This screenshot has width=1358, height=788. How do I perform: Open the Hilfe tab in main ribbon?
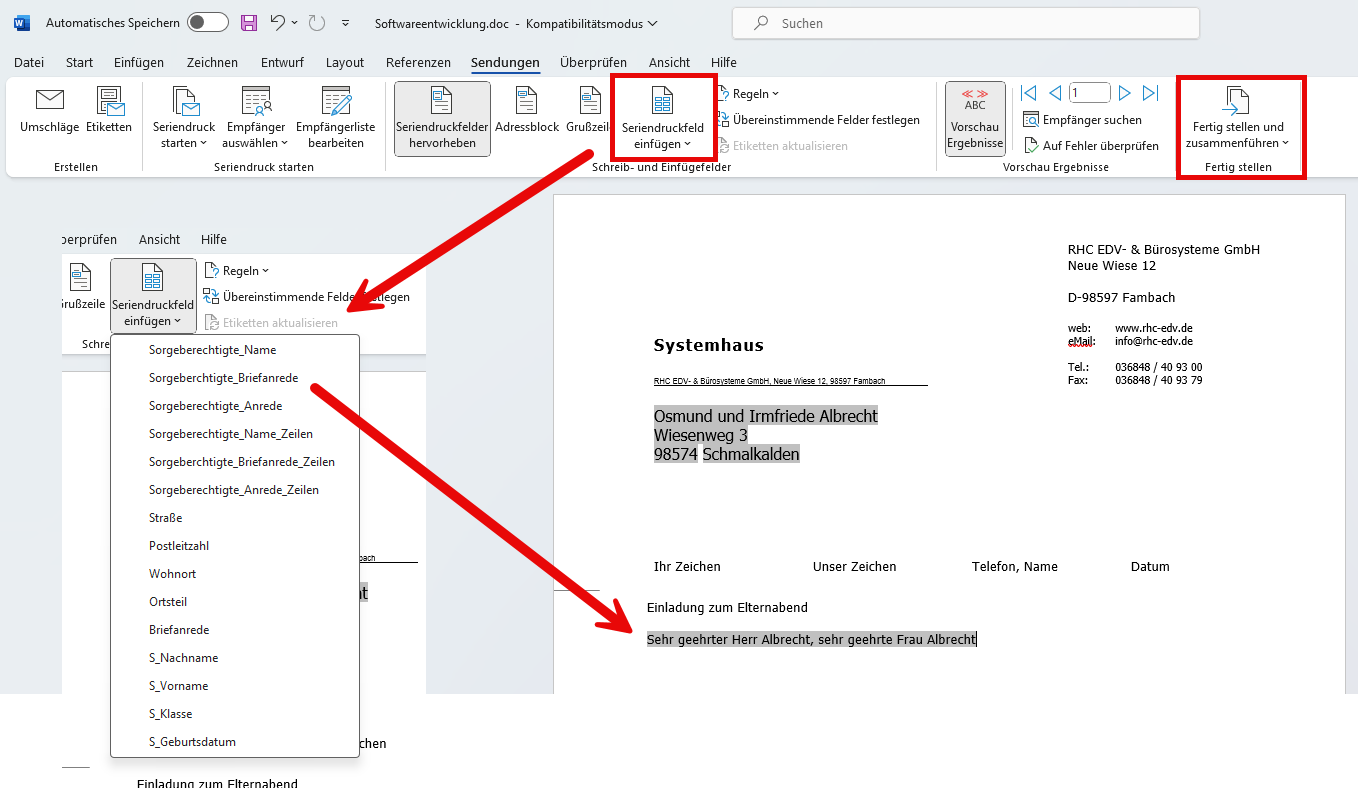(723, 62)
